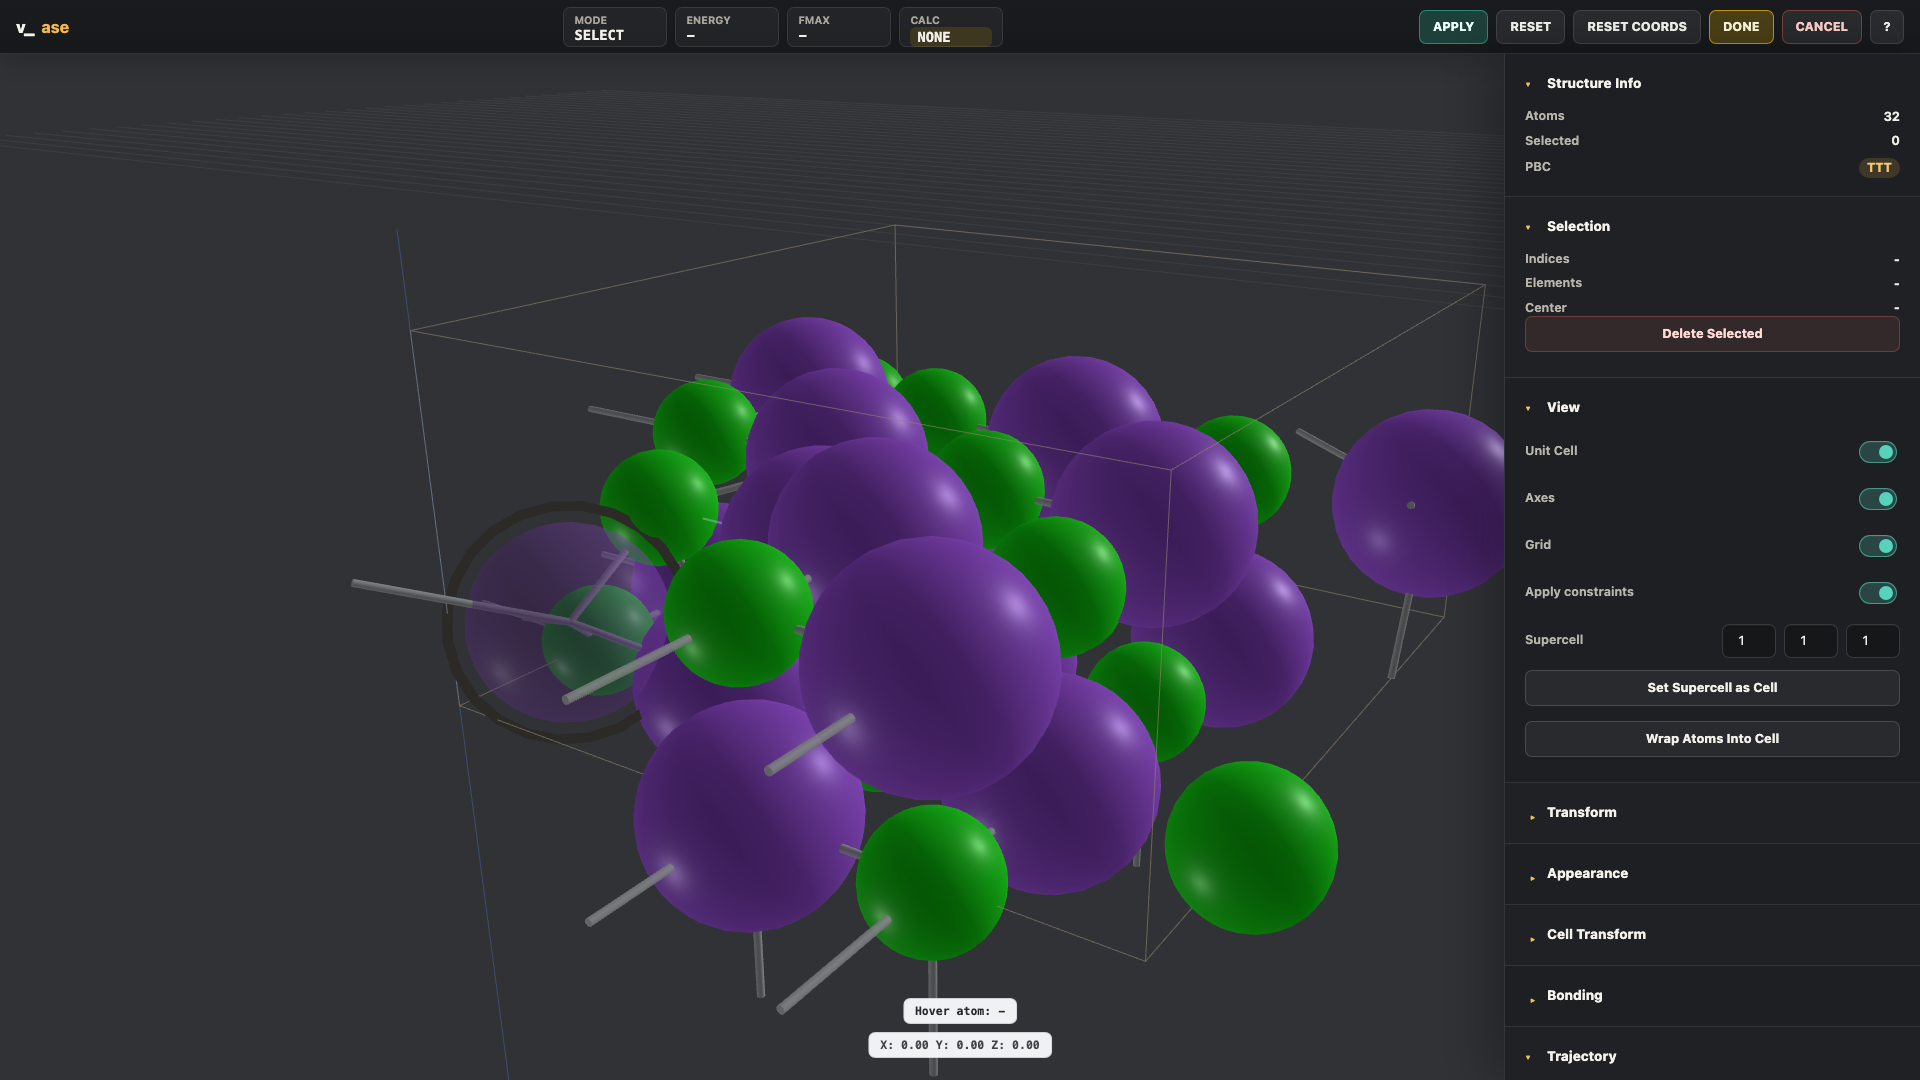Open the help question mark button

1887,27
